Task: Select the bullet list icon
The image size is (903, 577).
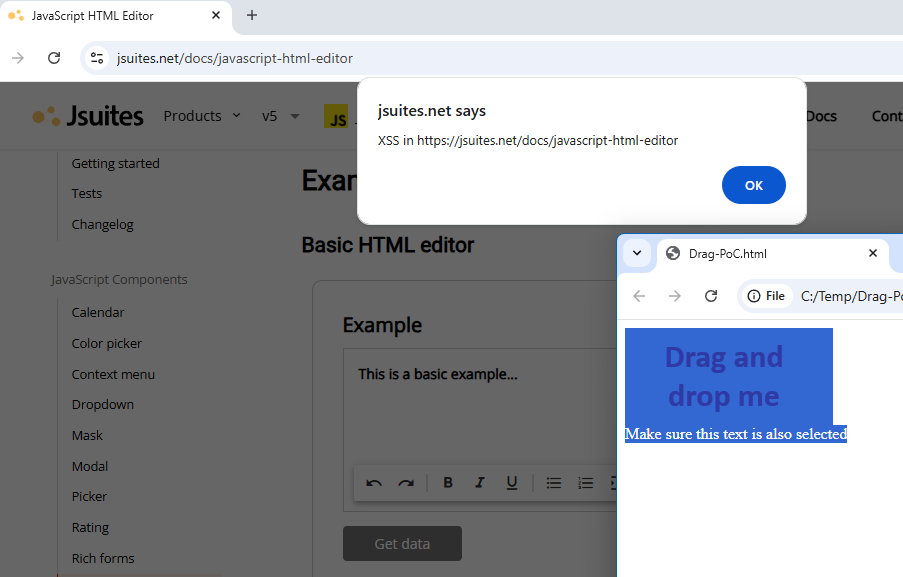Action: point(555,482)
